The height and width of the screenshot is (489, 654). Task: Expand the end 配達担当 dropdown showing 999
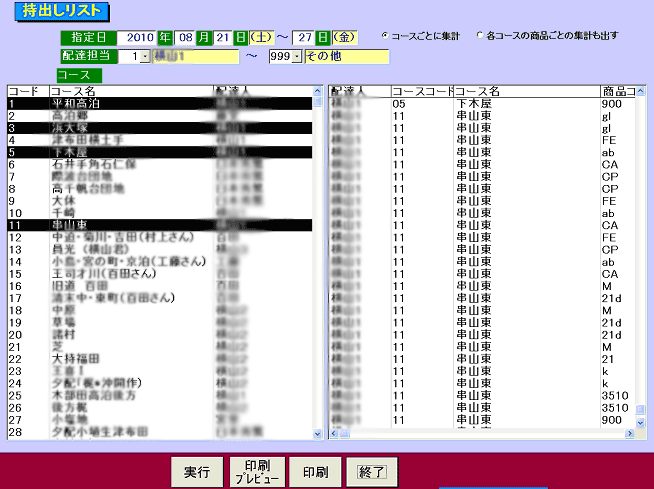coord(296,57)
